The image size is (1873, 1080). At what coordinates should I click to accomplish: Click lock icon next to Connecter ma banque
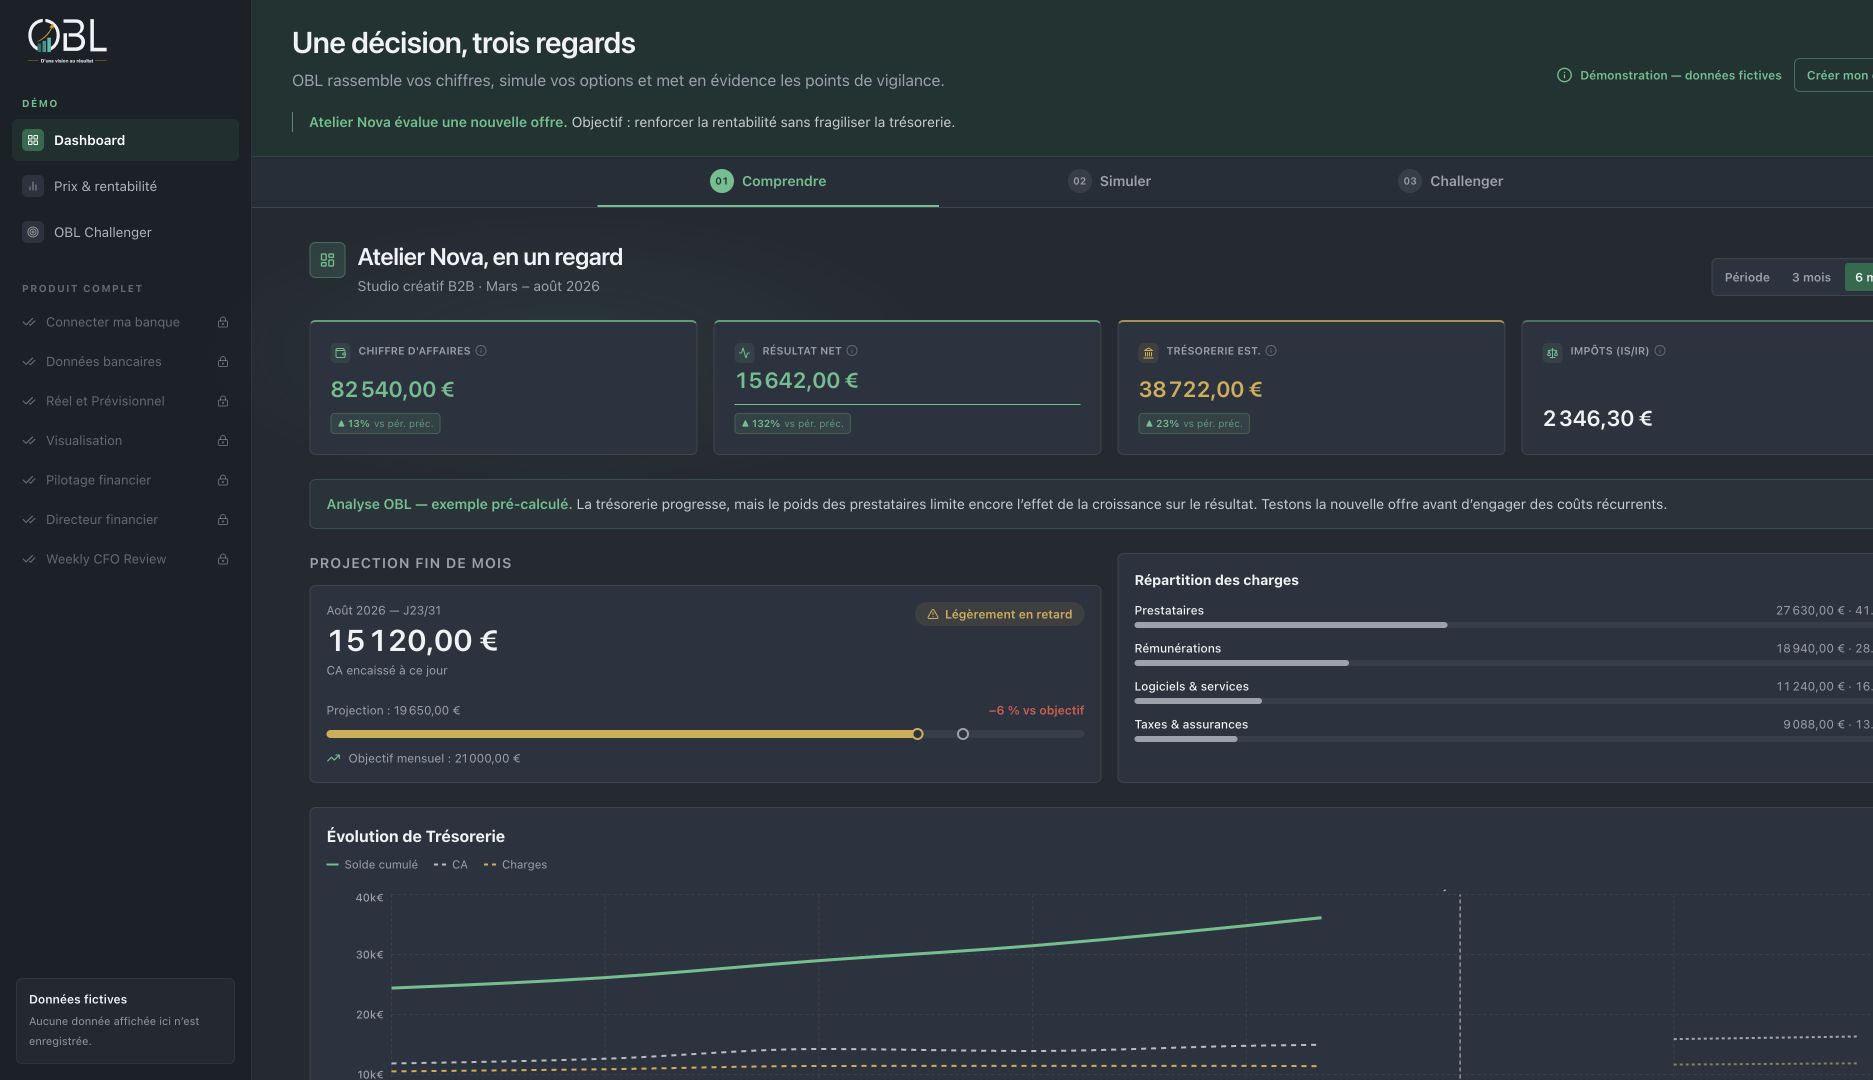pyautogui.click(x=223, y=322)
